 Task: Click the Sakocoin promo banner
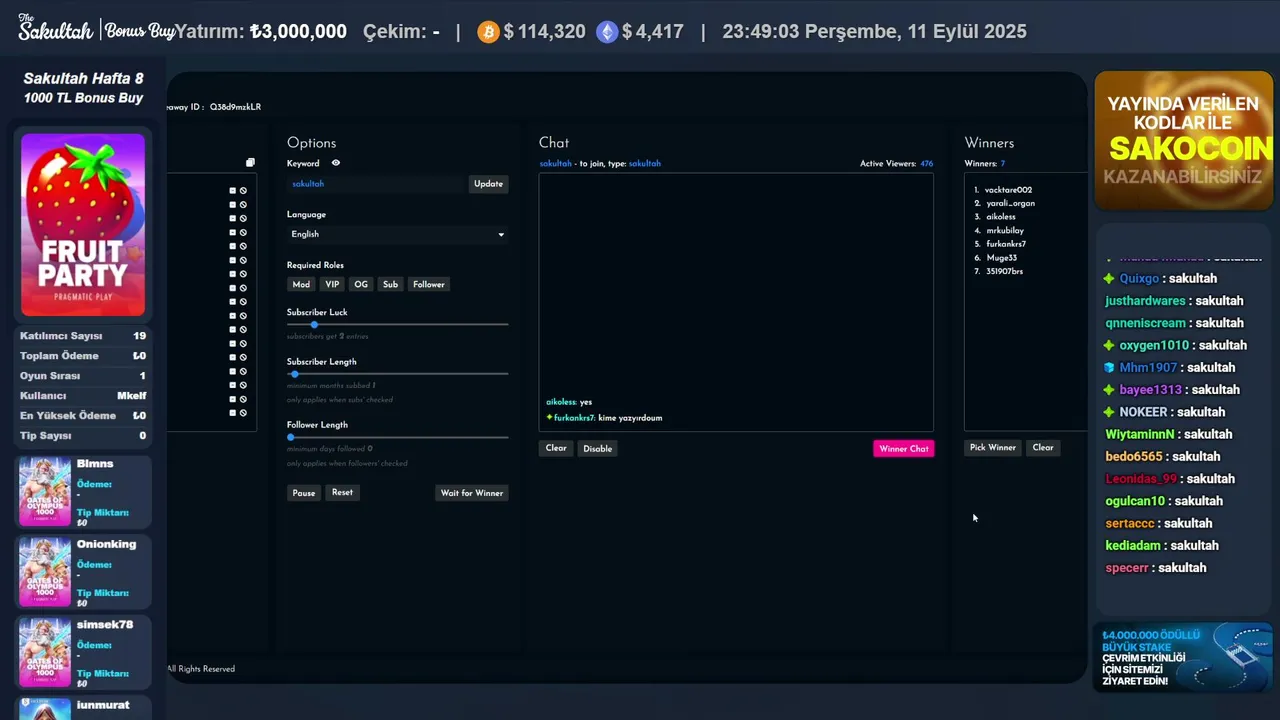point(1183,140)
